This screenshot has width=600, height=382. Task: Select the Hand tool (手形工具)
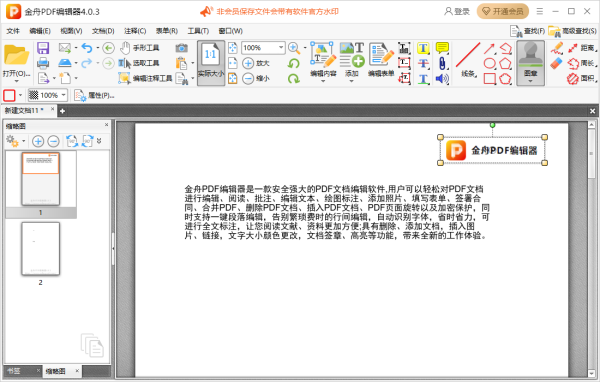pos(139,48)
